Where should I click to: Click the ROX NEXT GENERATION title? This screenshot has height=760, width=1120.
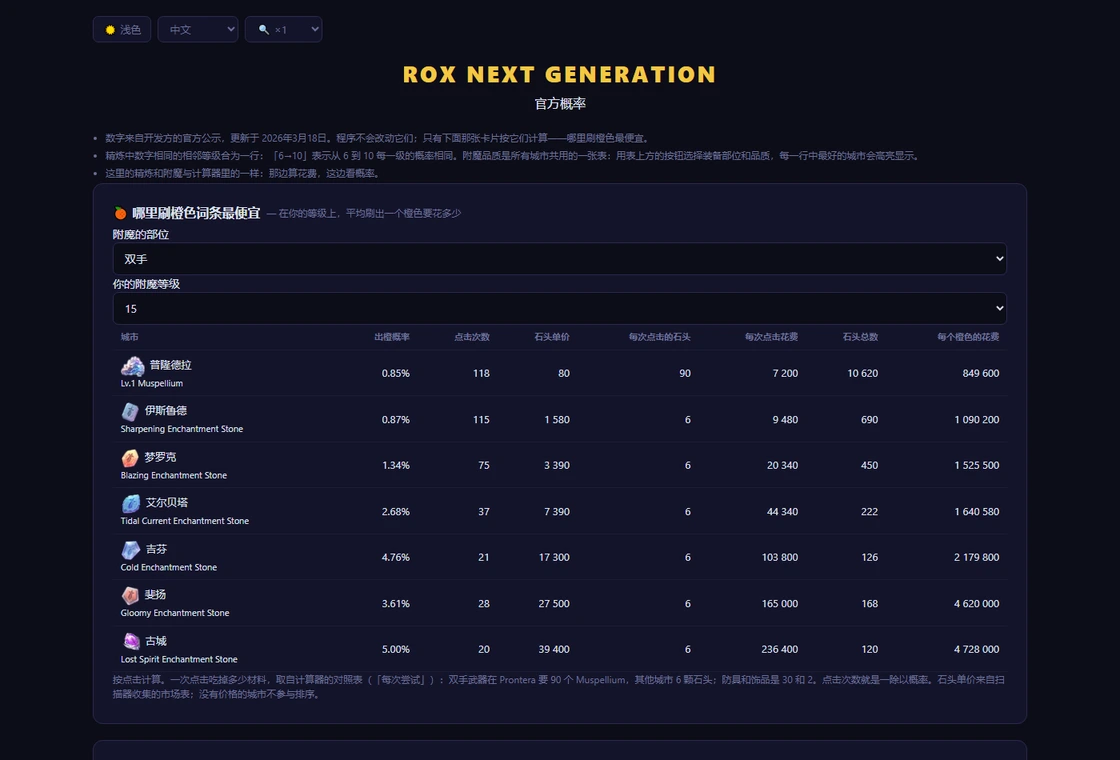point(560,74)
